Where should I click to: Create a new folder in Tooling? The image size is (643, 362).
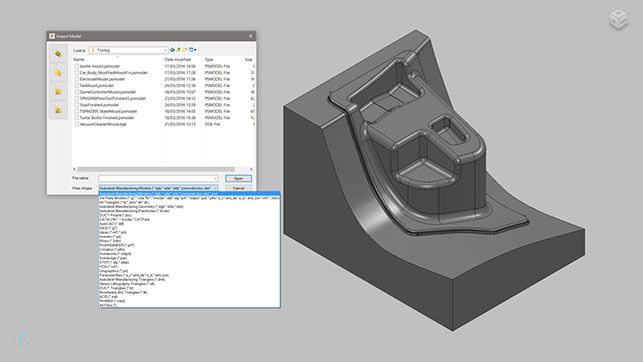(185, 50)
